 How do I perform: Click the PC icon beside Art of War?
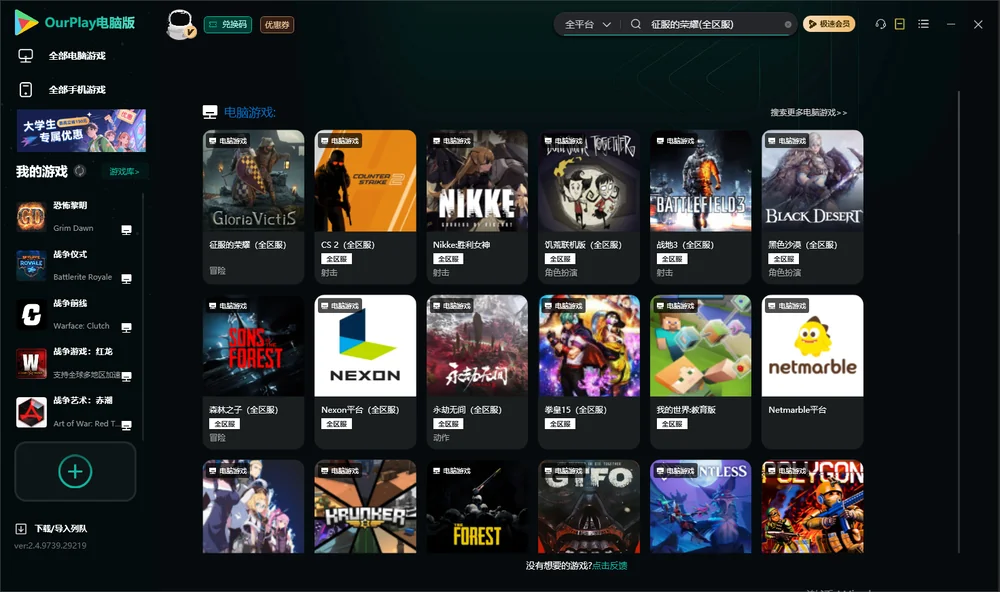click(x=126, y=426)
